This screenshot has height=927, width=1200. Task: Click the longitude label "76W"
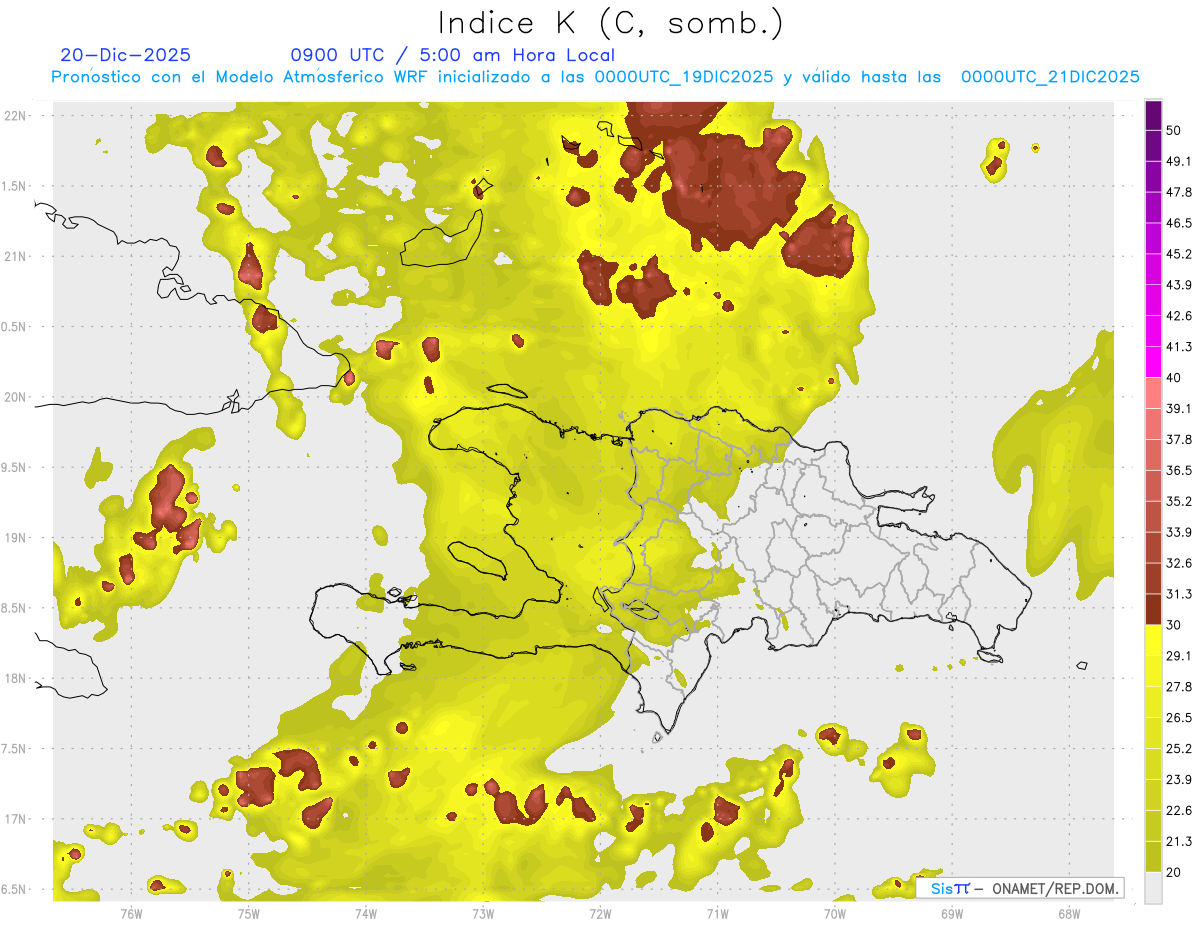pyautogui.click(x=131, y=913)
